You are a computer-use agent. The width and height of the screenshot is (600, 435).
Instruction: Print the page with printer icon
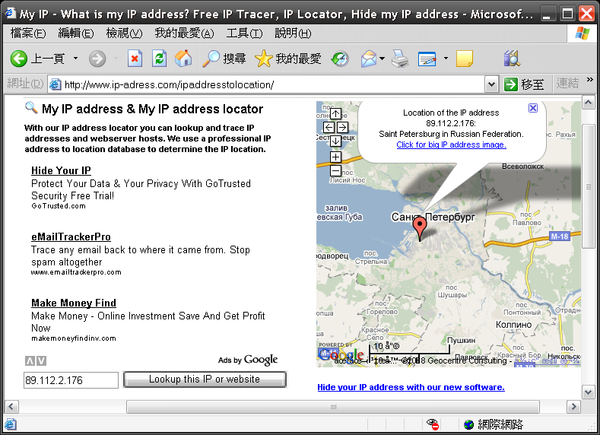point(400,59)
